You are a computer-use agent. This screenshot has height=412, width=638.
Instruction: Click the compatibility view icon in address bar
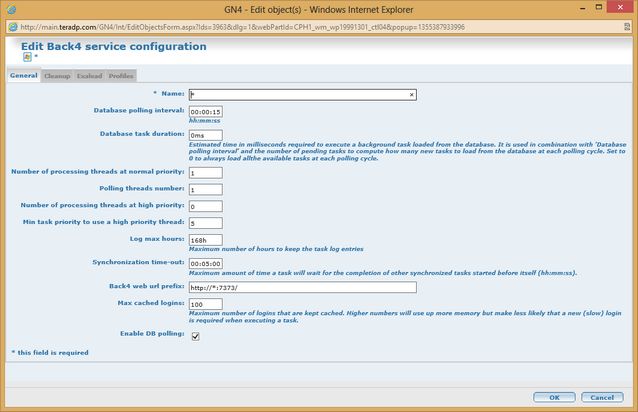click(x=627, y=27)
